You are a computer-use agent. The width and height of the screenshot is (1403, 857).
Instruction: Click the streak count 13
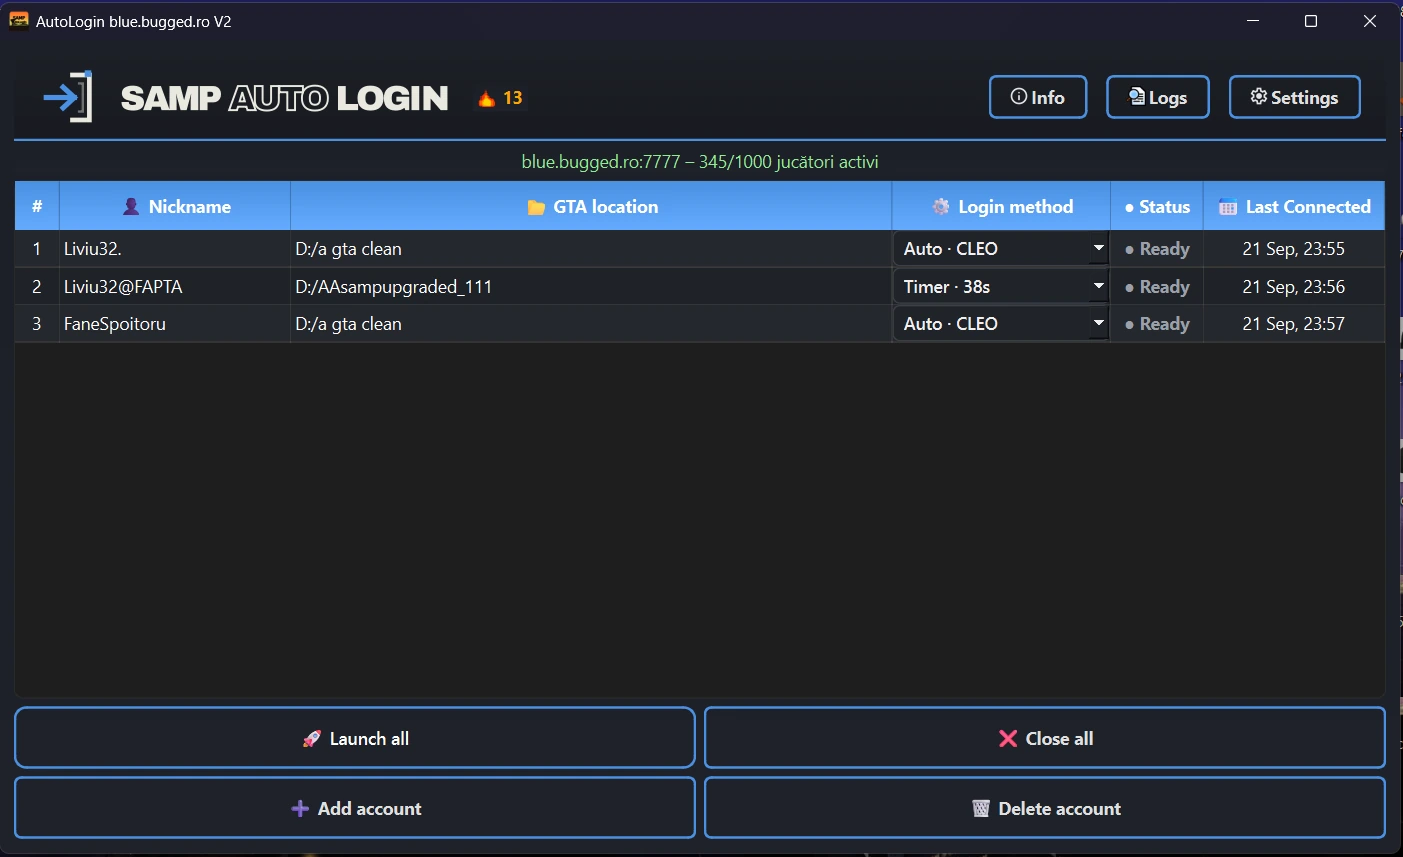click(x=513, y=98)
